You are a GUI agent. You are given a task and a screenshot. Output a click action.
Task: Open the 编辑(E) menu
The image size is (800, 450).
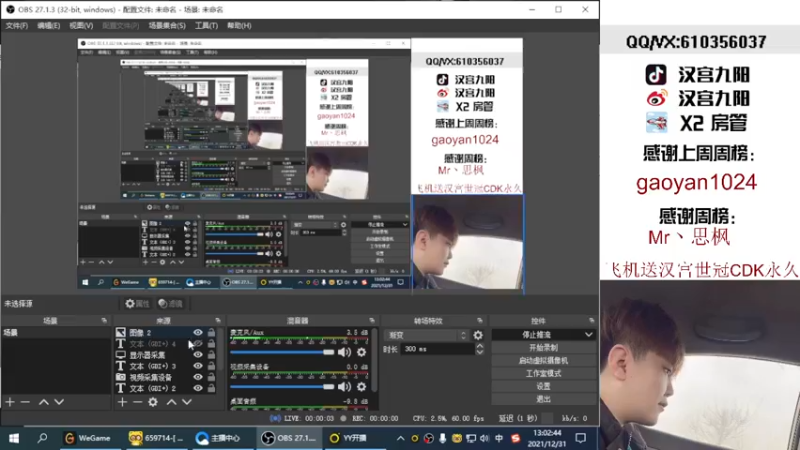tap(48, 26)
